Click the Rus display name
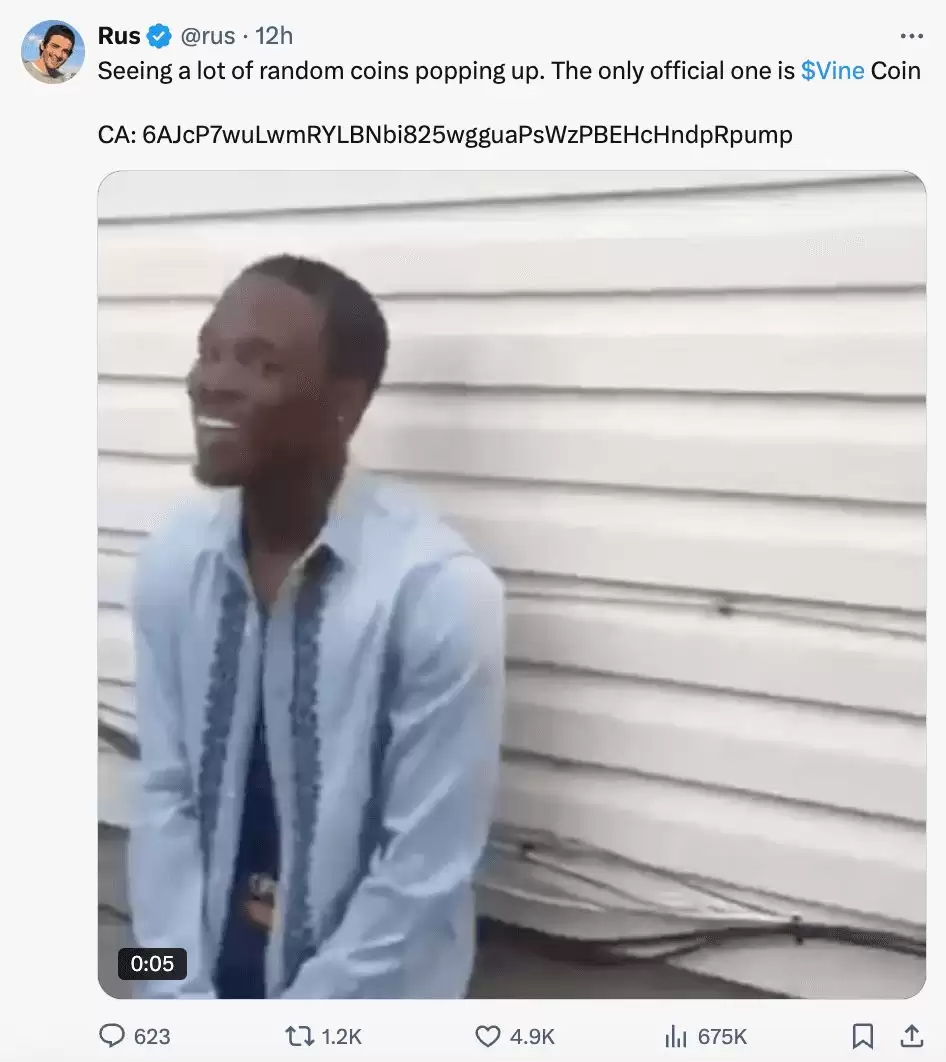Viewport: 946px width, 1062px height. [119, 36]
